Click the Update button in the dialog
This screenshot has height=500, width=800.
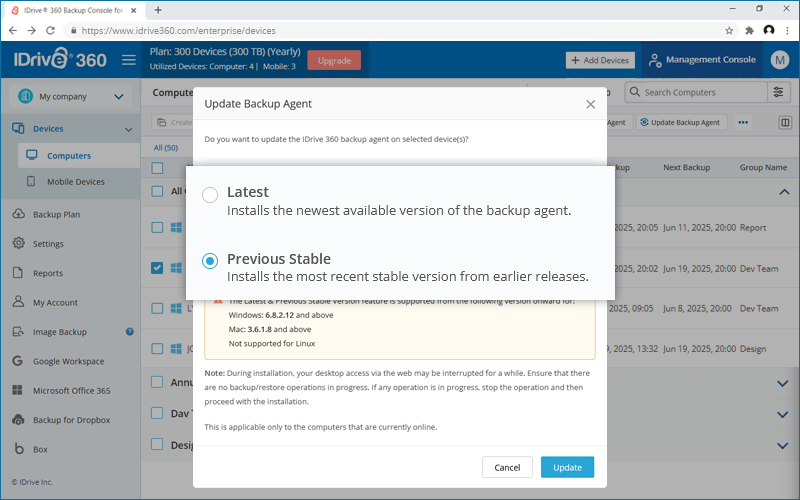point(567,467)
